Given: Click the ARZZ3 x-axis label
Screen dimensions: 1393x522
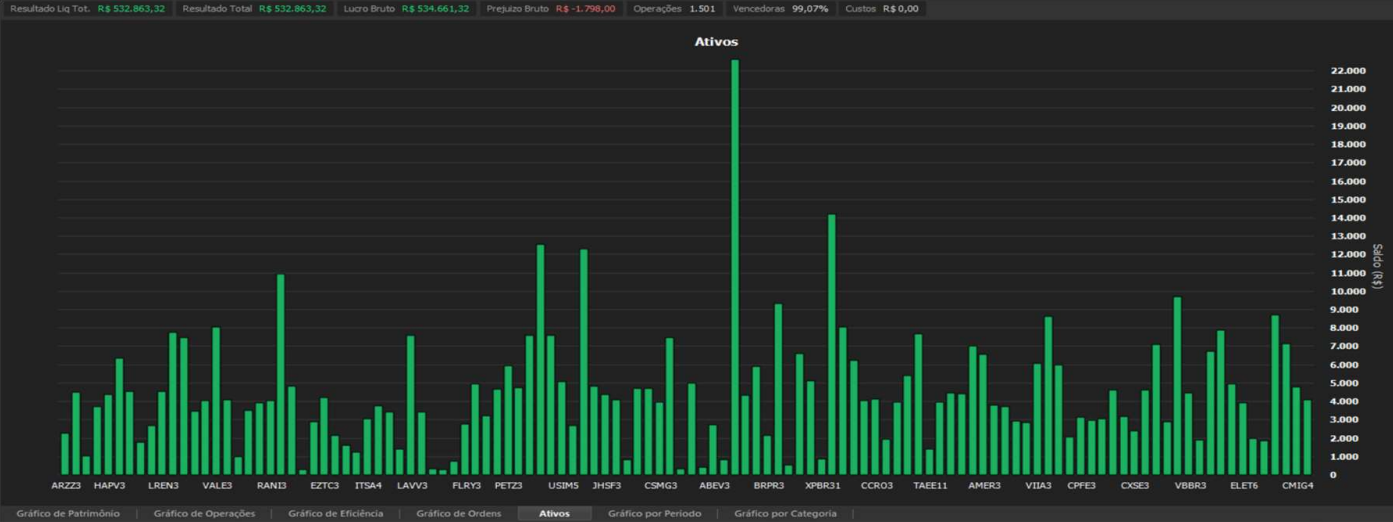Looking at the screenshot, I should [x=66, y=486].
